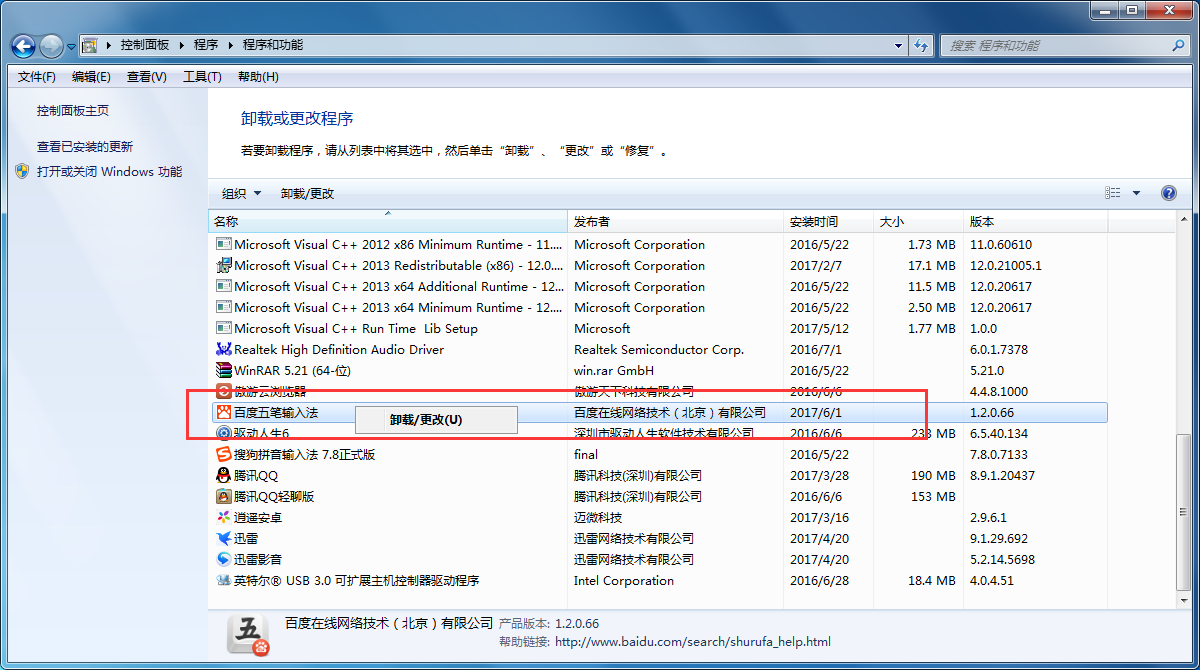Click the 卸载/更改 toolbar button
1200x670 pixels.
coord(307,194)
